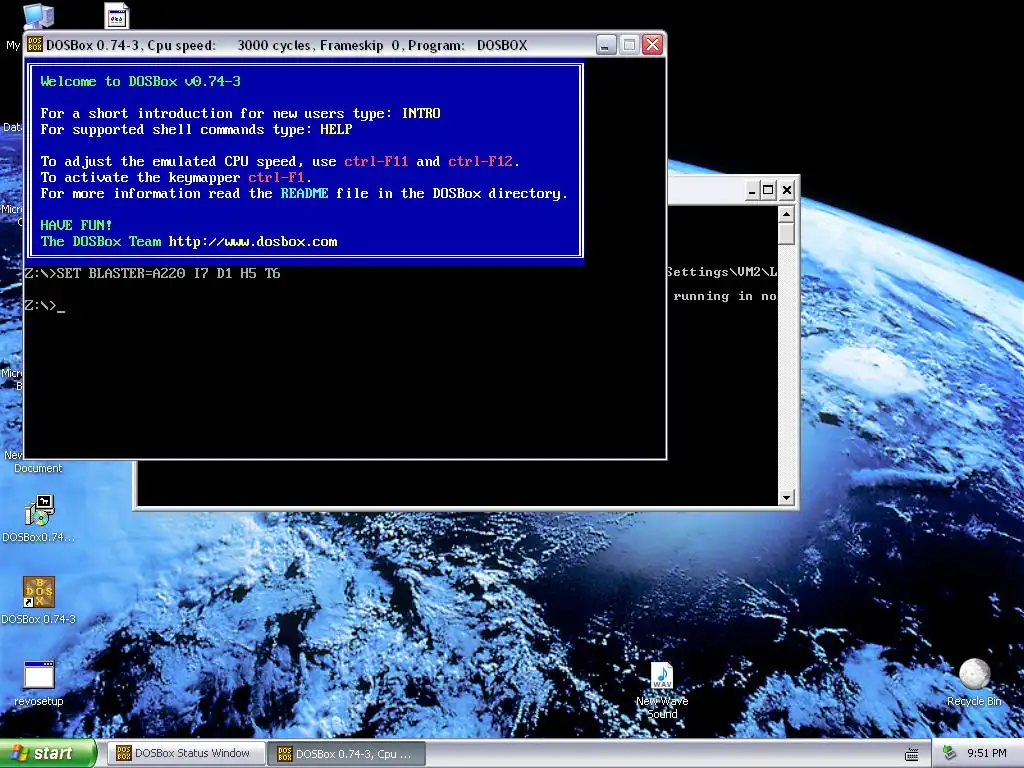Select the DOSBox 0.74-3 taskbar button
Viewport: 1024px width, 768px height.
(347, 754)
